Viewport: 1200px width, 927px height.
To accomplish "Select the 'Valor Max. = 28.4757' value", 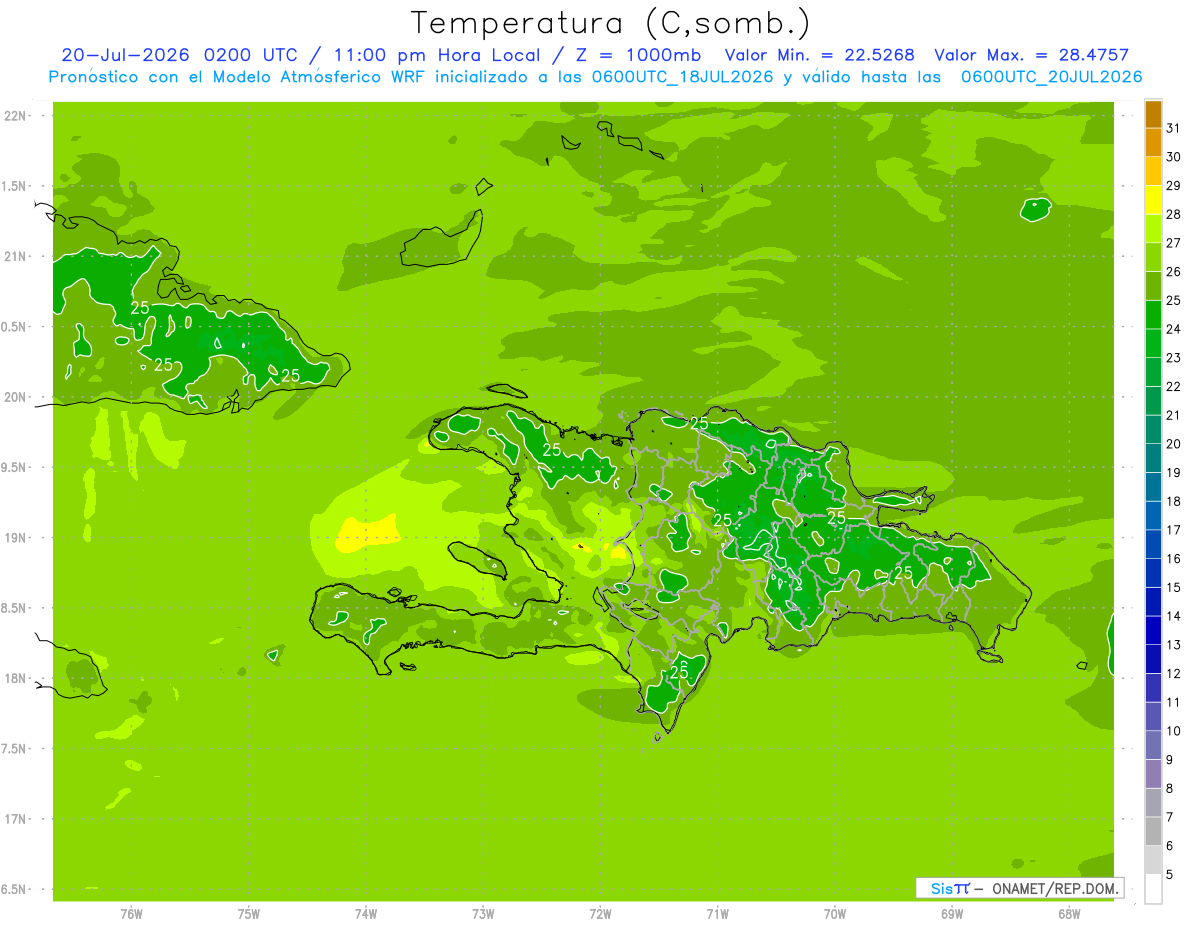I will click(x=1031, y=55).
